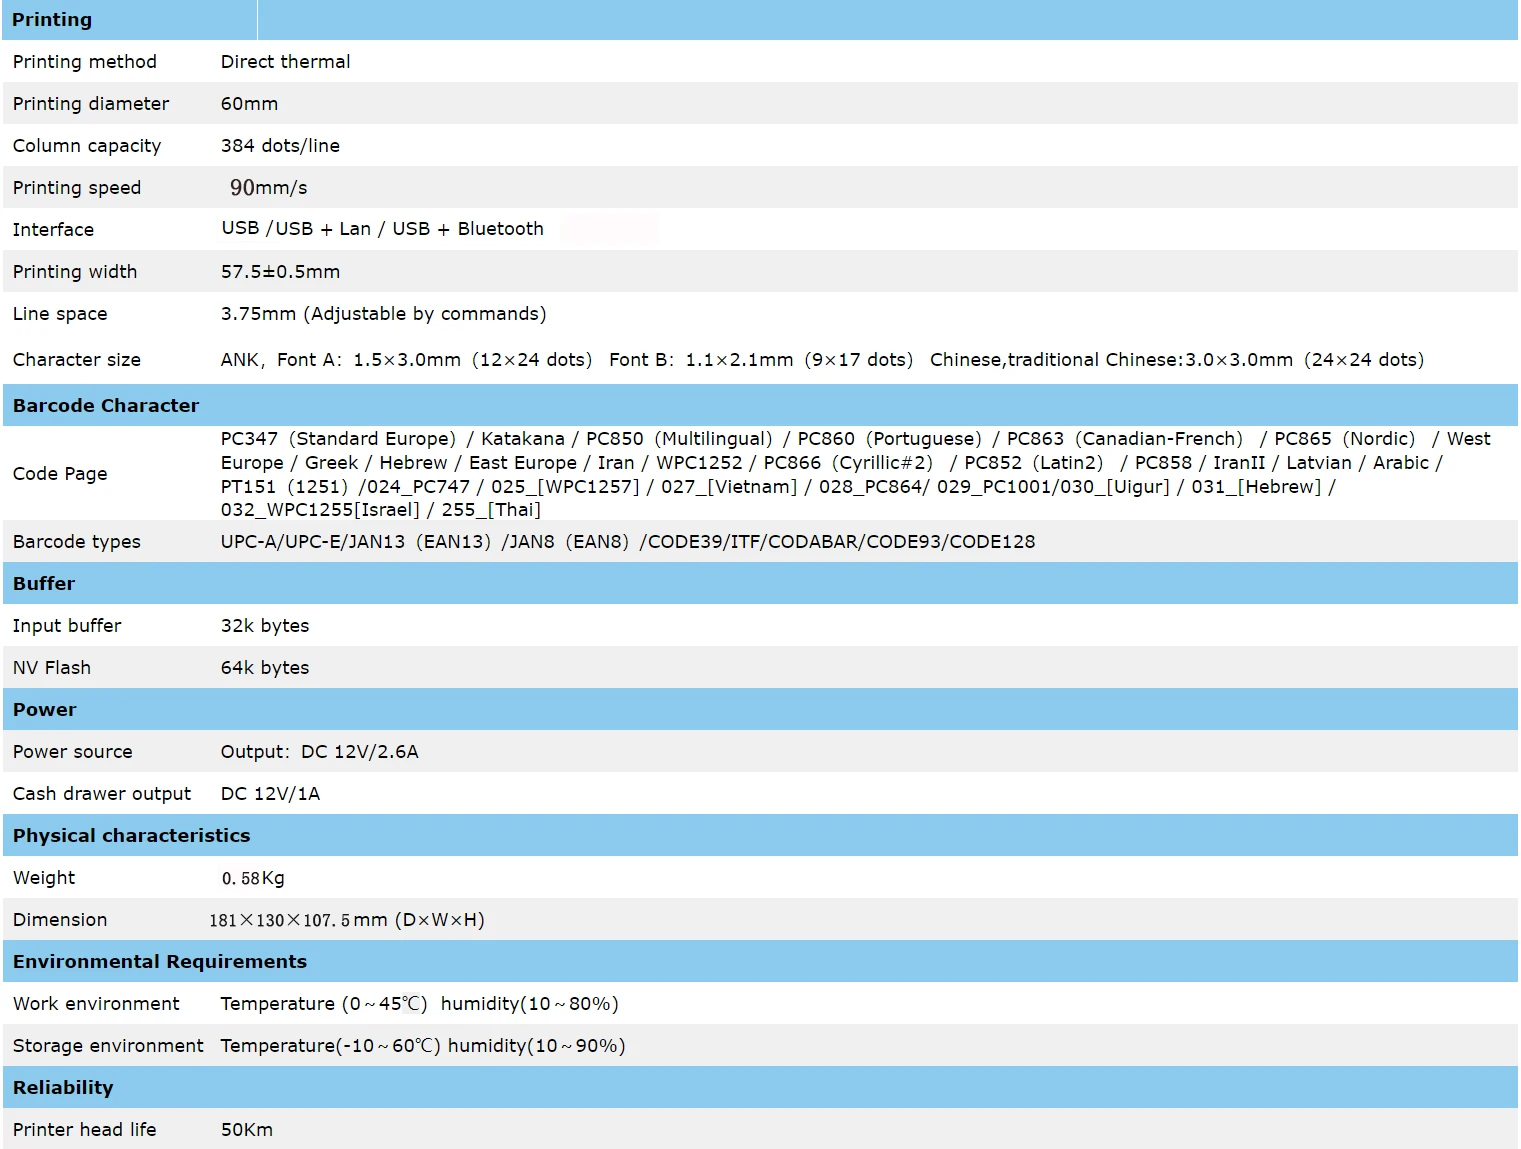Click the 'Printing diameter' label
This screenshot has height=1149, width=1521.
tap(91, 104)
